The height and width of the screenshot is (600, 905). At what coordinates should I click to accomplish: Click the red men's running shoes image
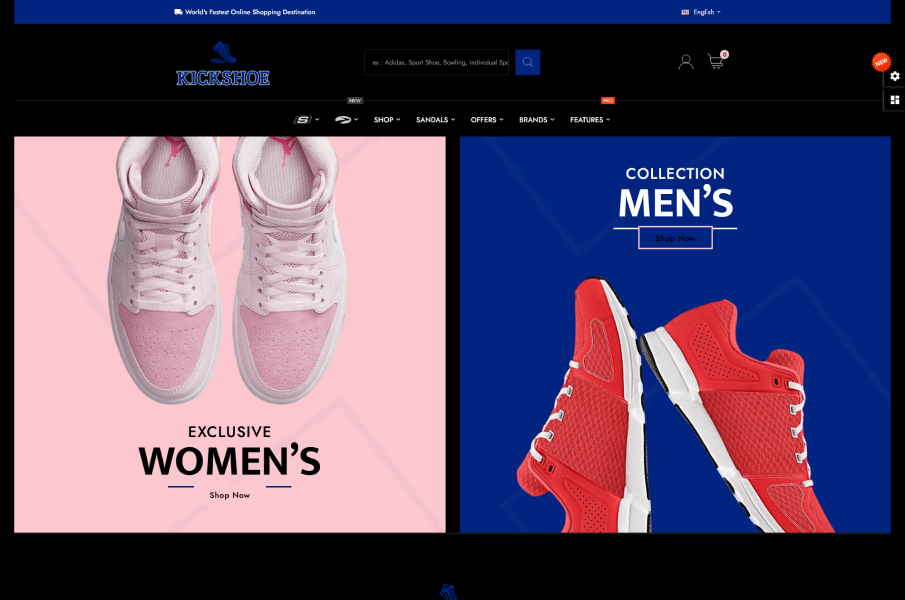(660, 410)
